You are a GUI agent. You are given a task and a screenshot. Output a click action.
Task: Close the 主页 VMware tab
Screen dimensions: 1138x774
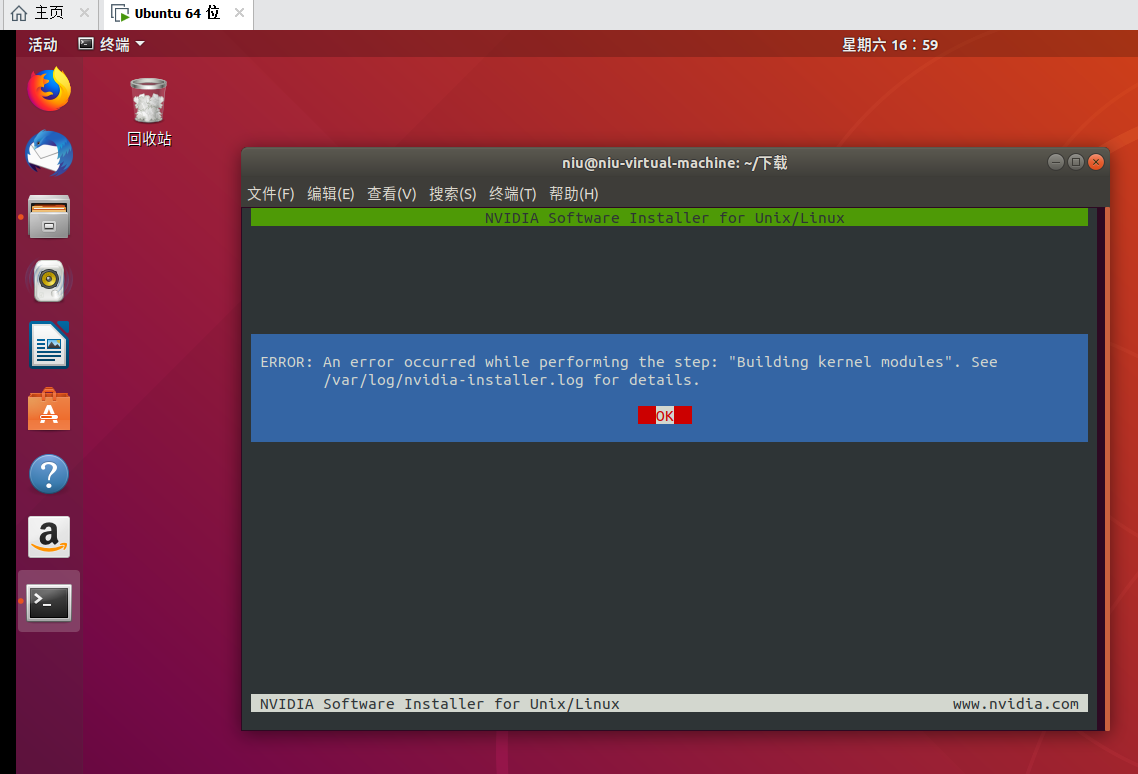click(x=84, y=13)
